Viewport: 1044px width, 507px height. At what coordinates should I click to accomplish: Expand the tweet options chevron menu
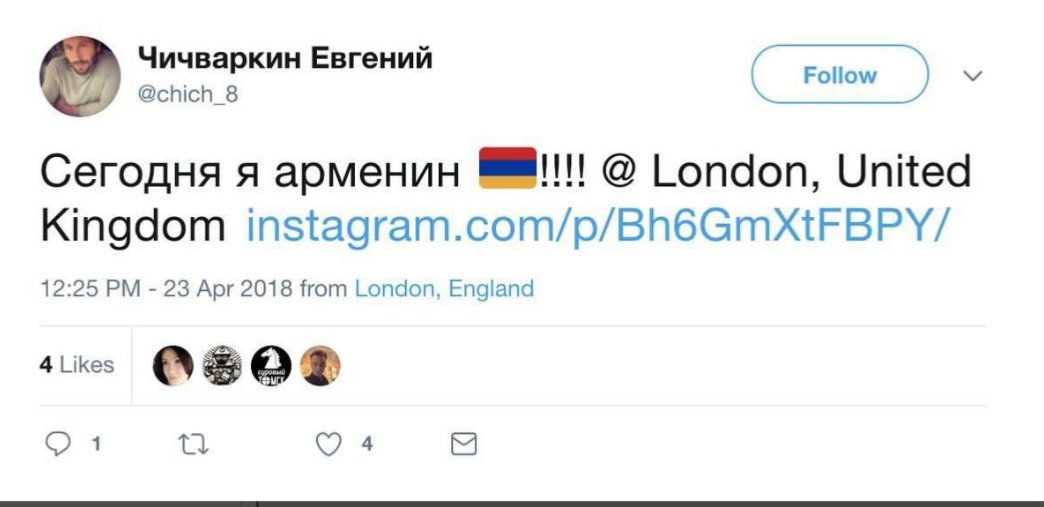(x=972, y=76)
